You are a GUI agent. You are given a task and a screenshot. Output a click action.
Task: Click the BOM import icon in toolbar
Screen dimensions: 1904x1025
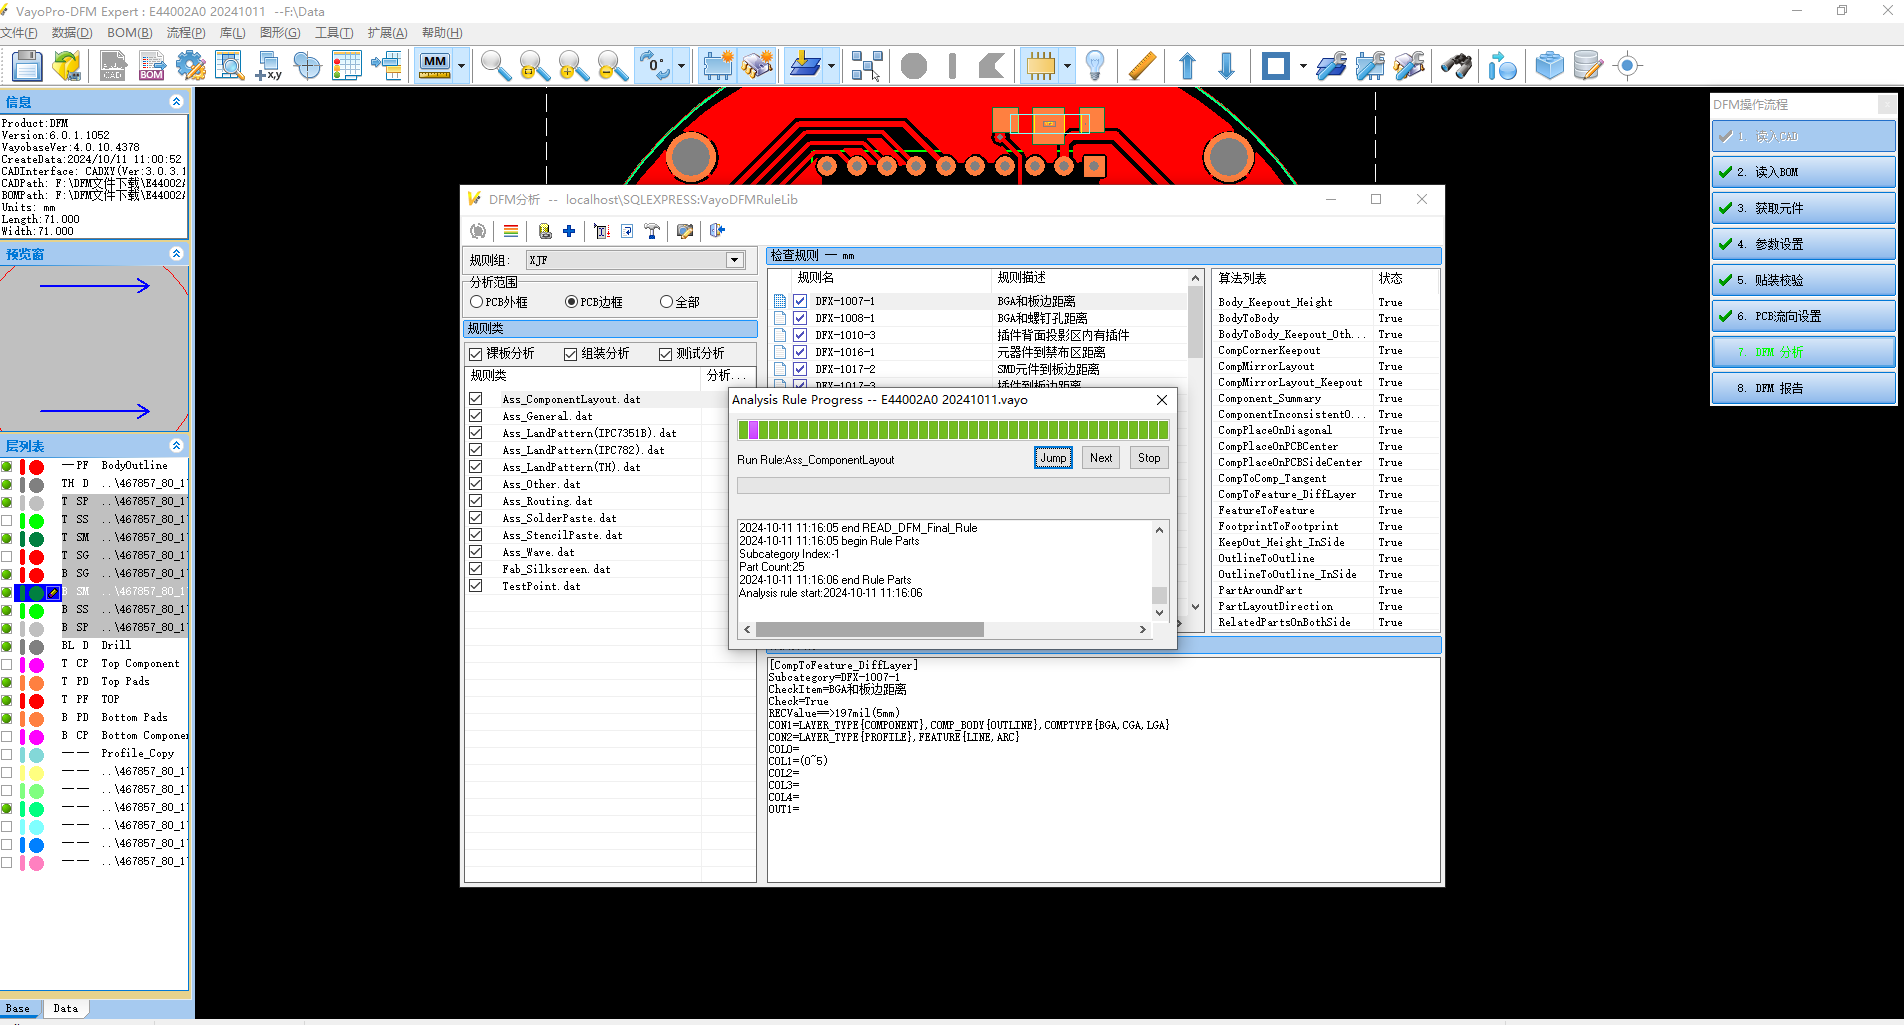[x=152, y=66]
